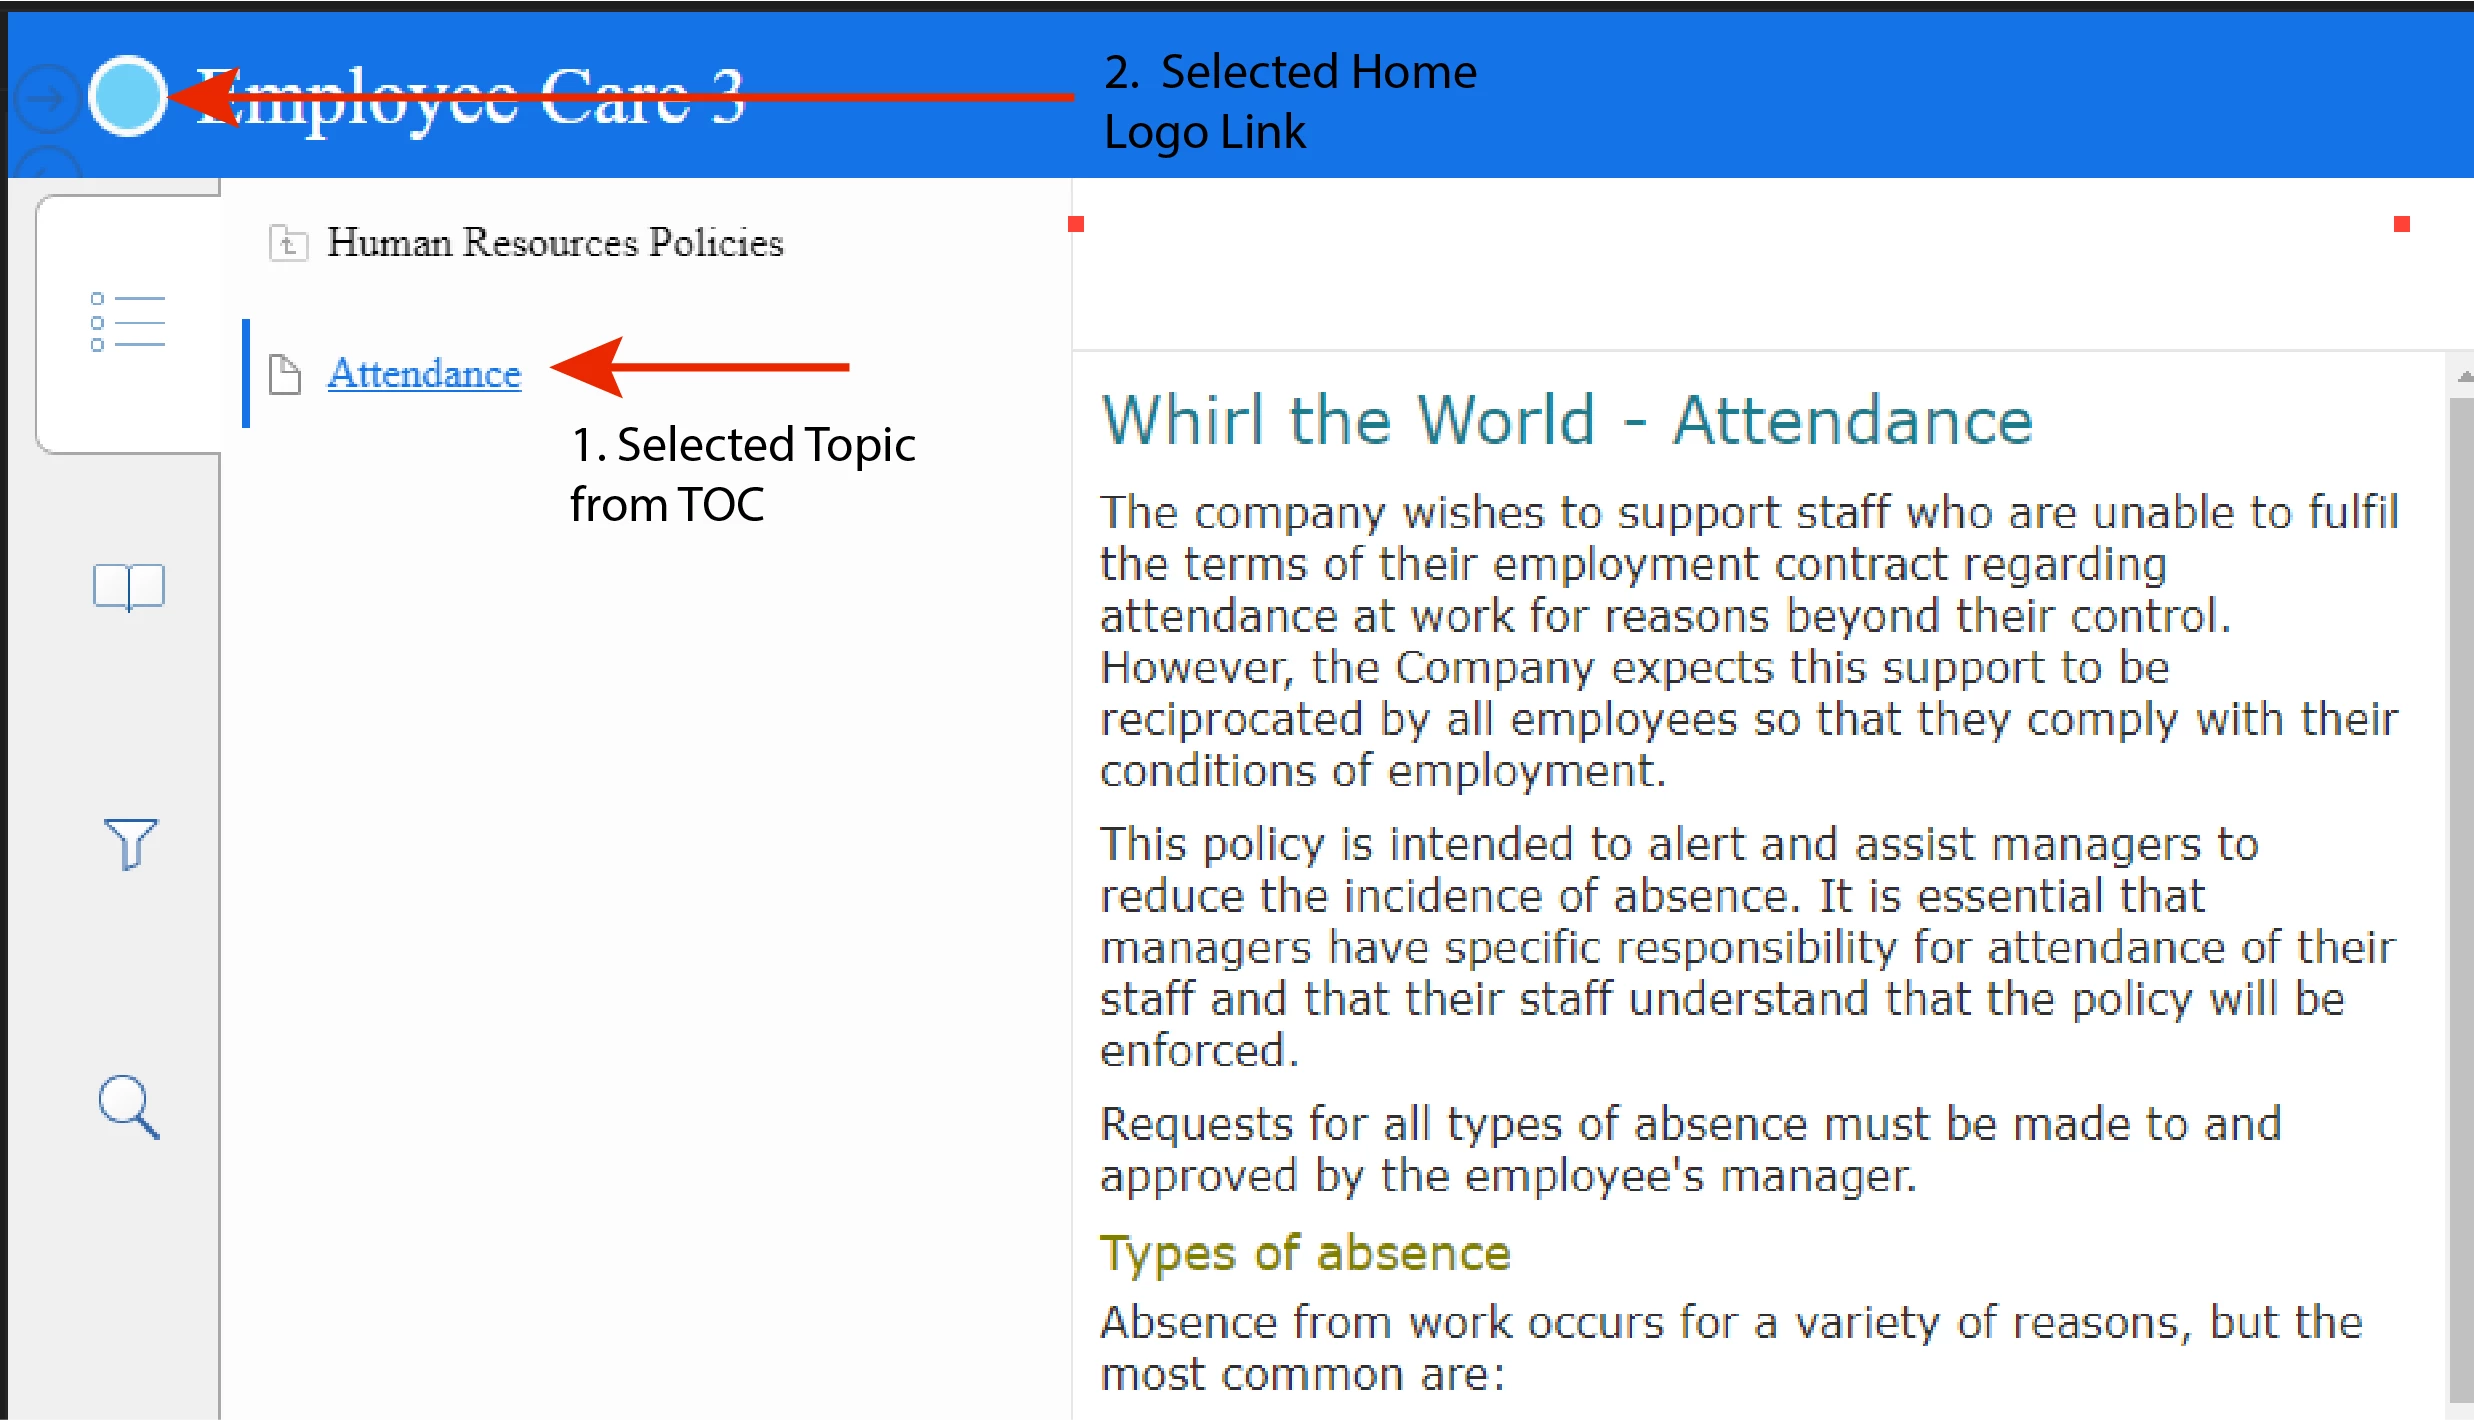Click the round Home logo link
Viewport: 2474px width, 1420px height.
[127, 96]
